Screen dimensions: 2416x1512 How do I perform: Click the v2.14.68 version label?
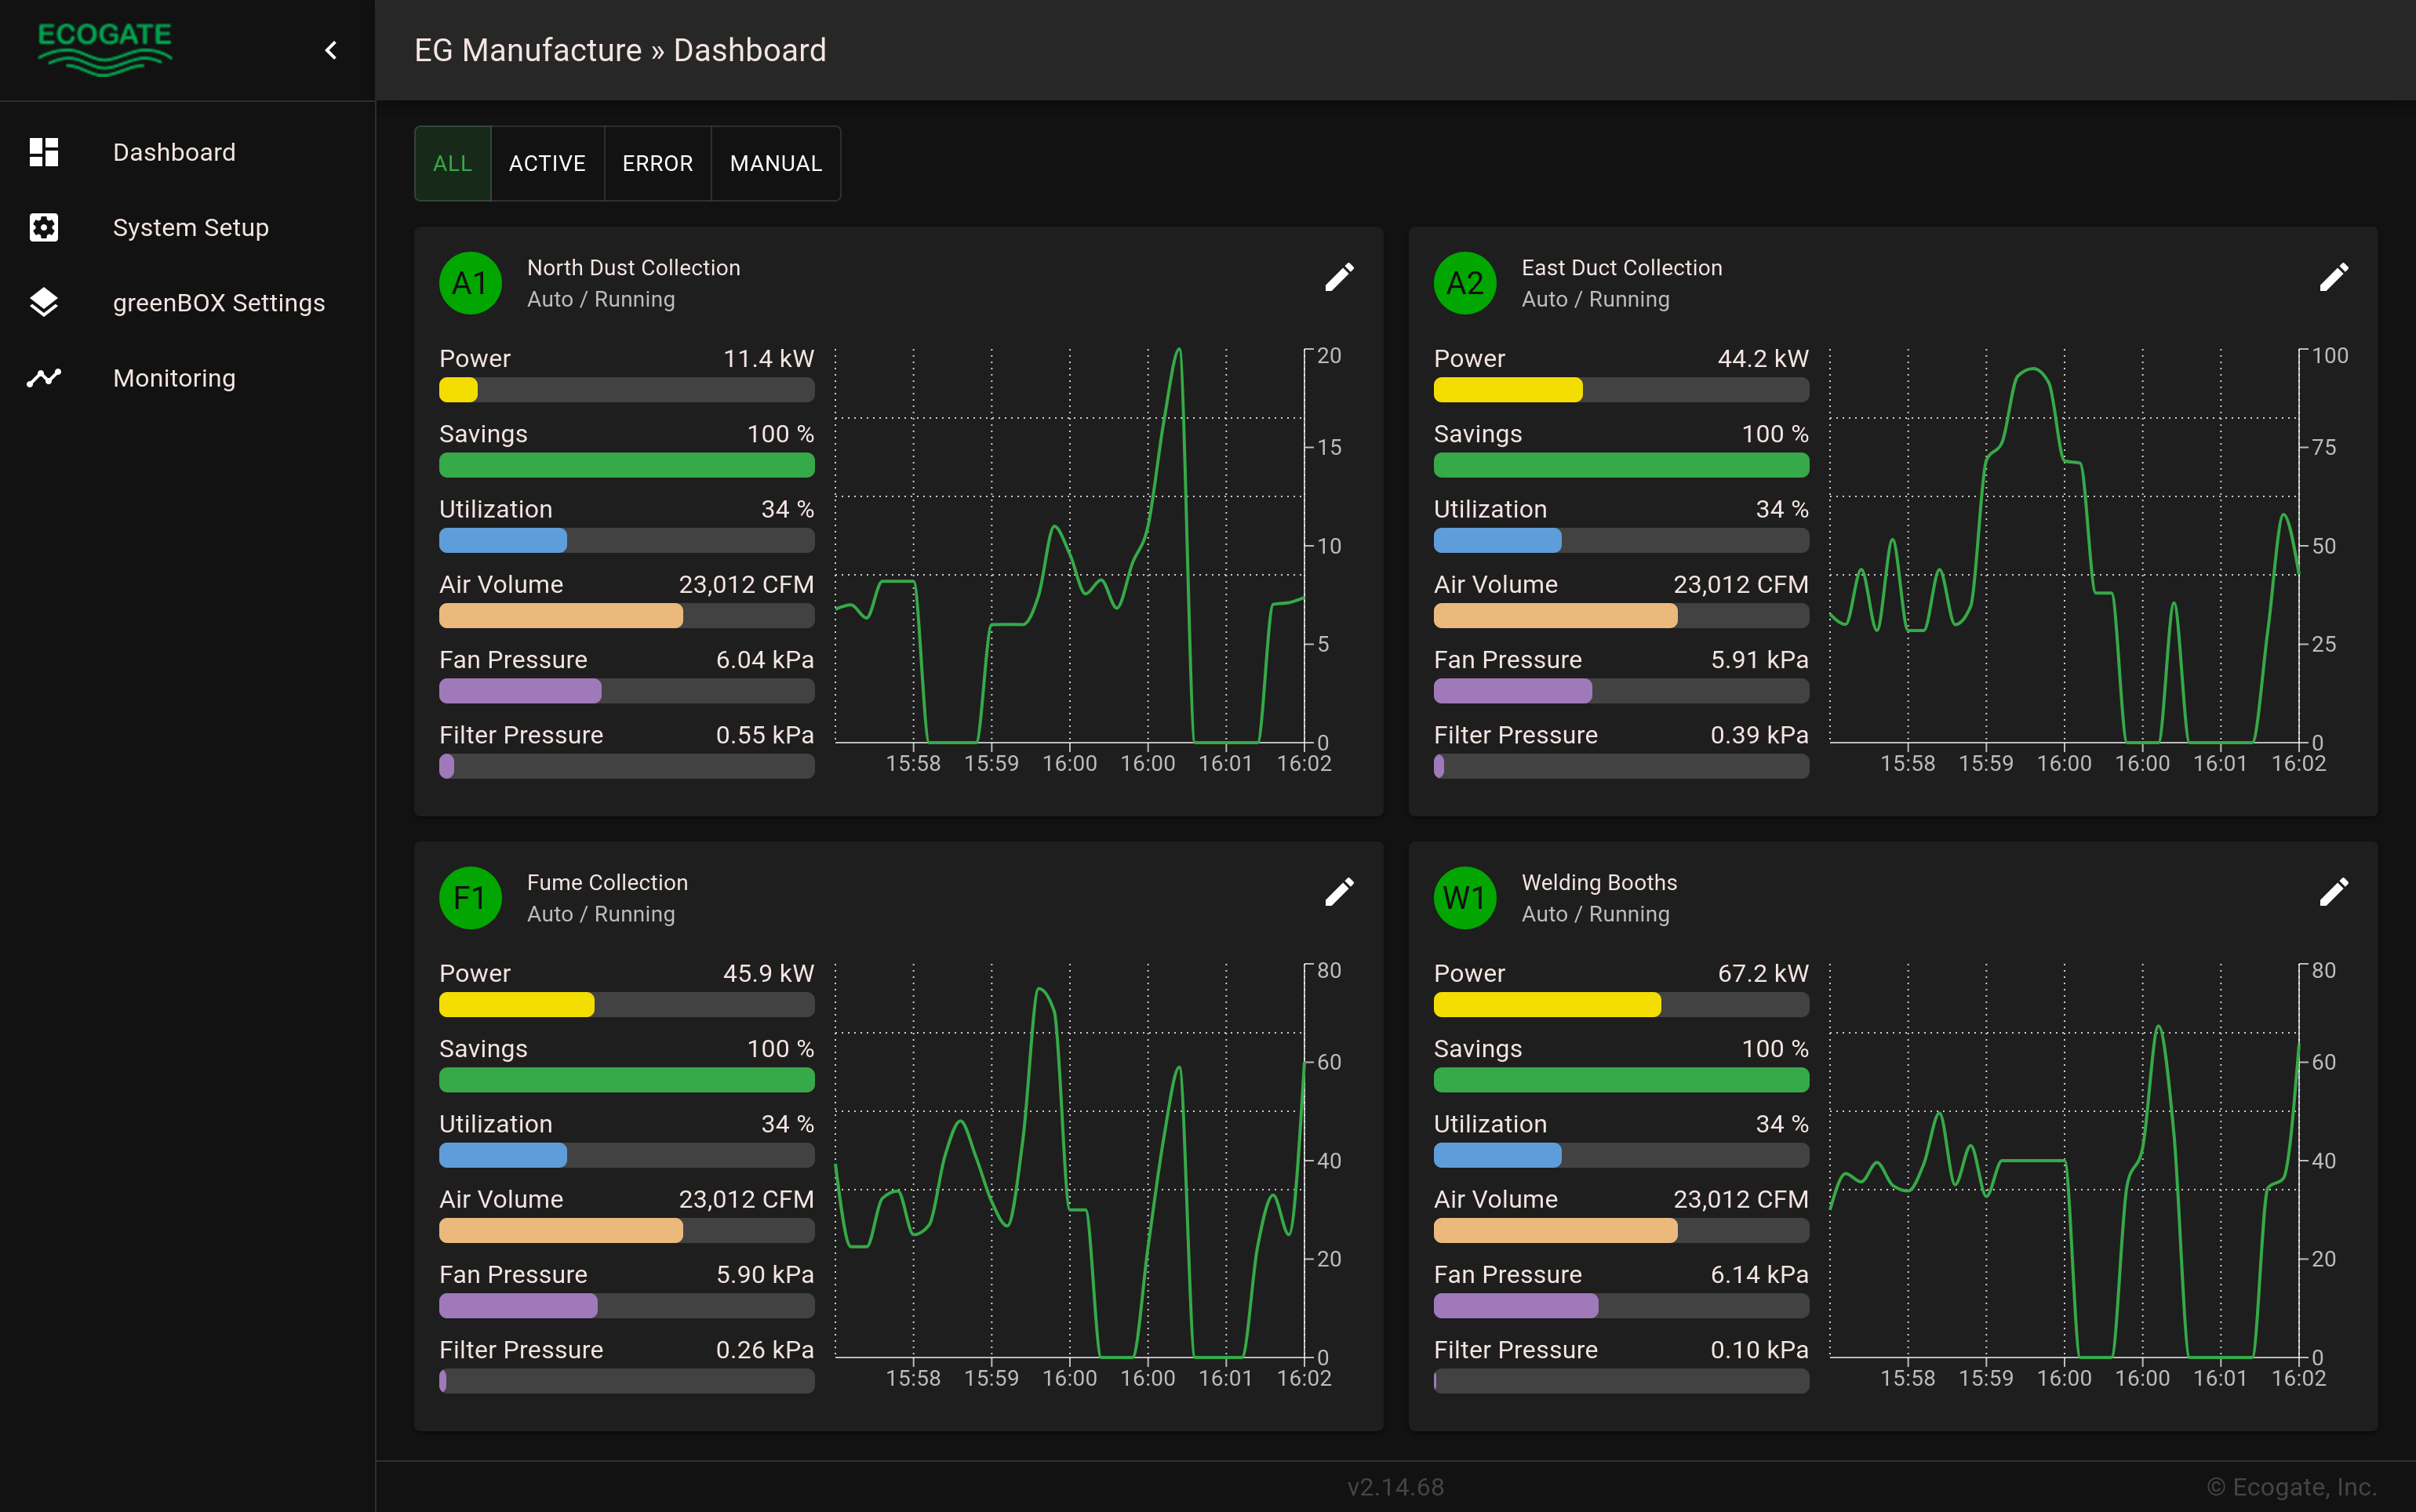tap(1395, 1487)
